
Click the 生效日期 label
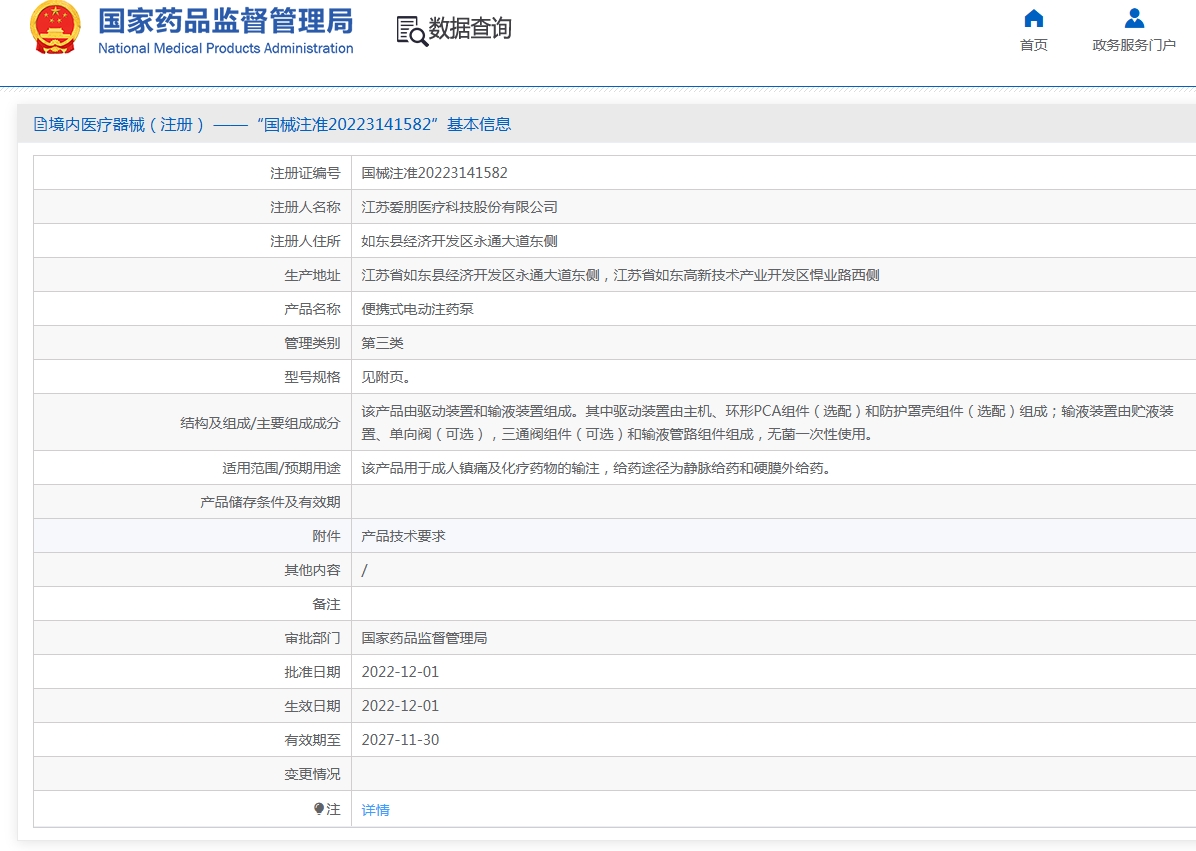[x=312, y=706]
